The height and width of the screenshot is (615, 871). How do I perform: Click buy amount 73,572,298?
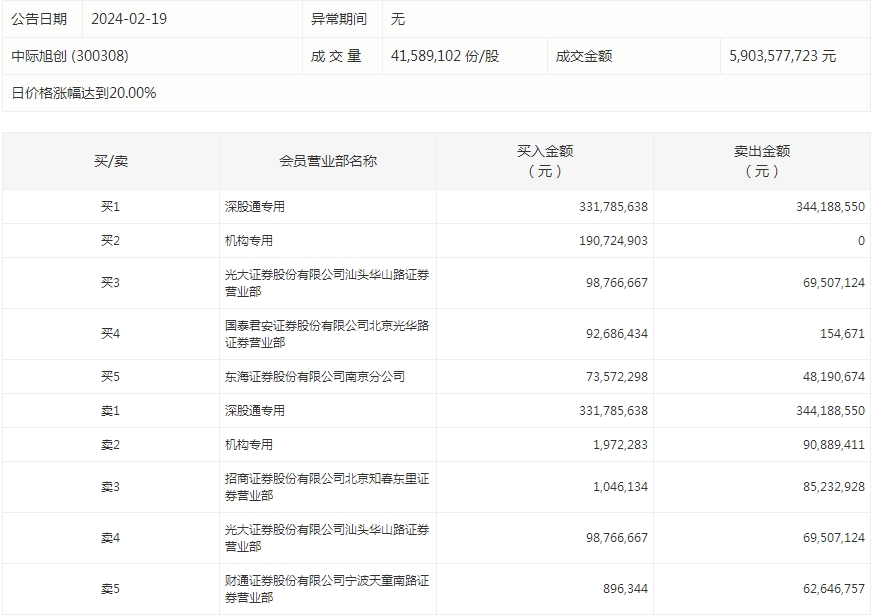pyautogui.click(x=617, y=377)
